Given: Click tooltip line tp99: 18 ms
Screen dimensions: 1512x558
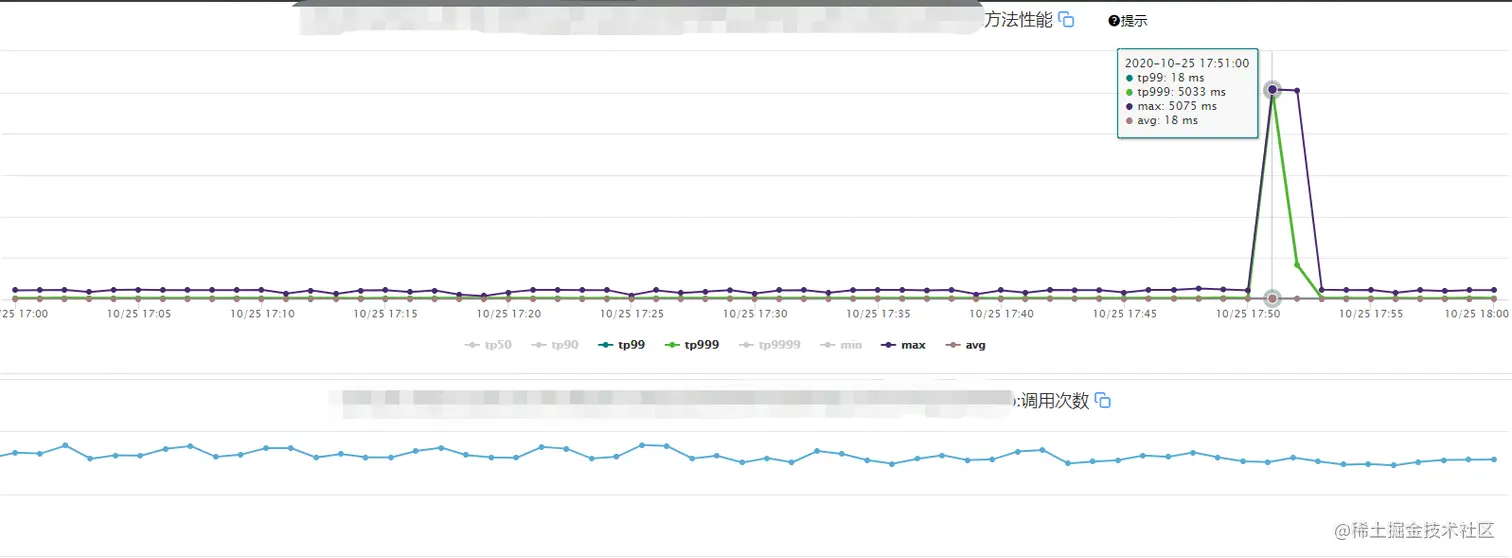Looking at the screenshot, I should 1165,78.
